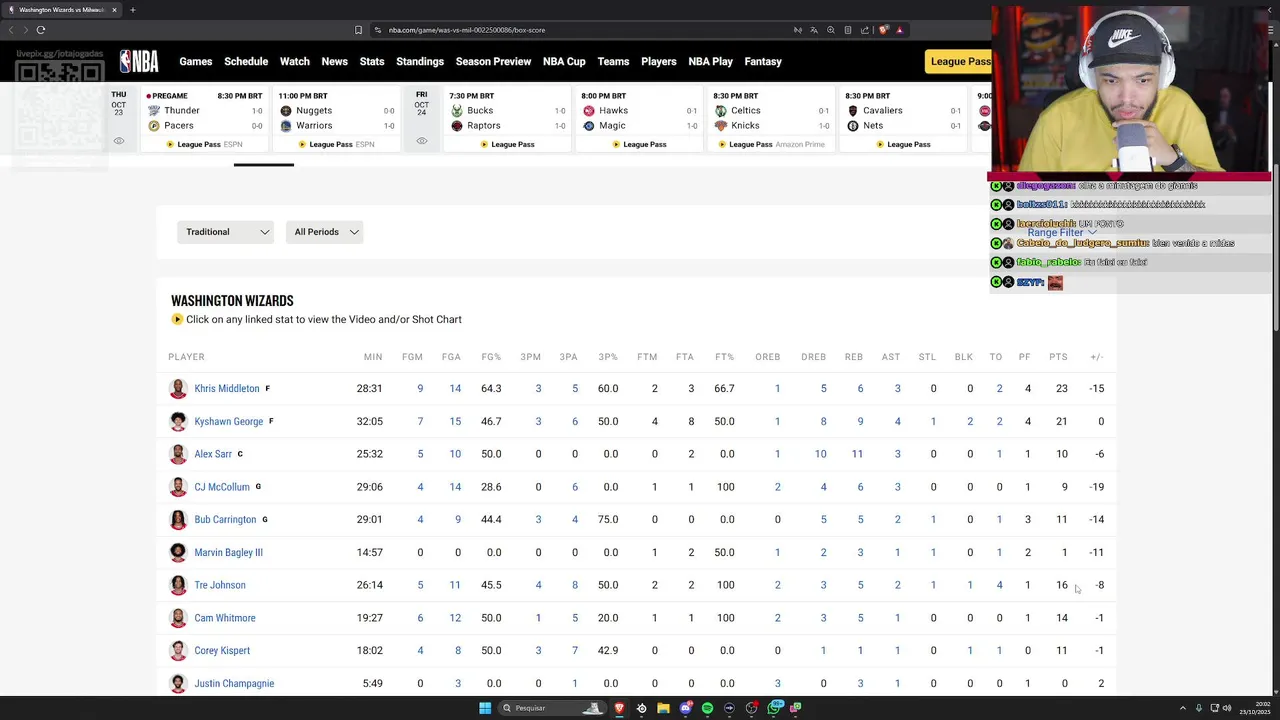Screen dimensions: 1280x720
Task: Open the Teams menu
Action: pos(614,62)
